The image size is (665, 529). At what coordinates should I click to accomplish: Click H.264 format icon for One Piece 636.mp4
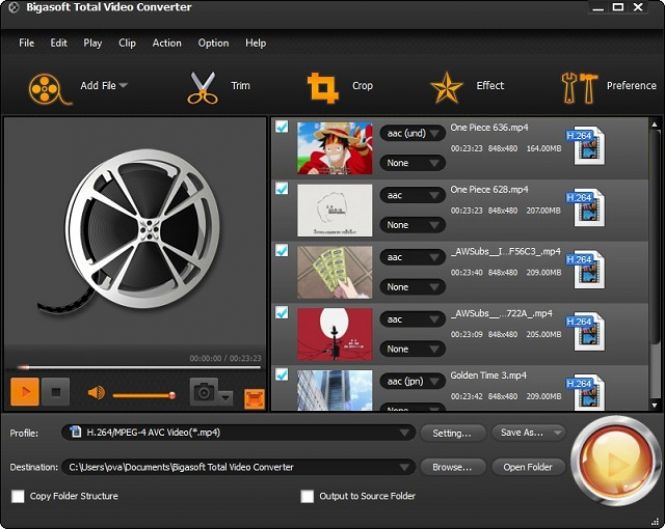(x=586, y=146)
